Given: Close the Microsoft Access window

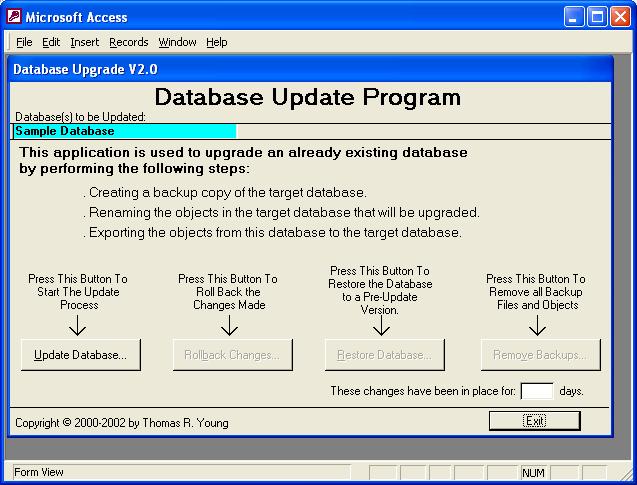Looking at the screenshot, I should [621, 17].
